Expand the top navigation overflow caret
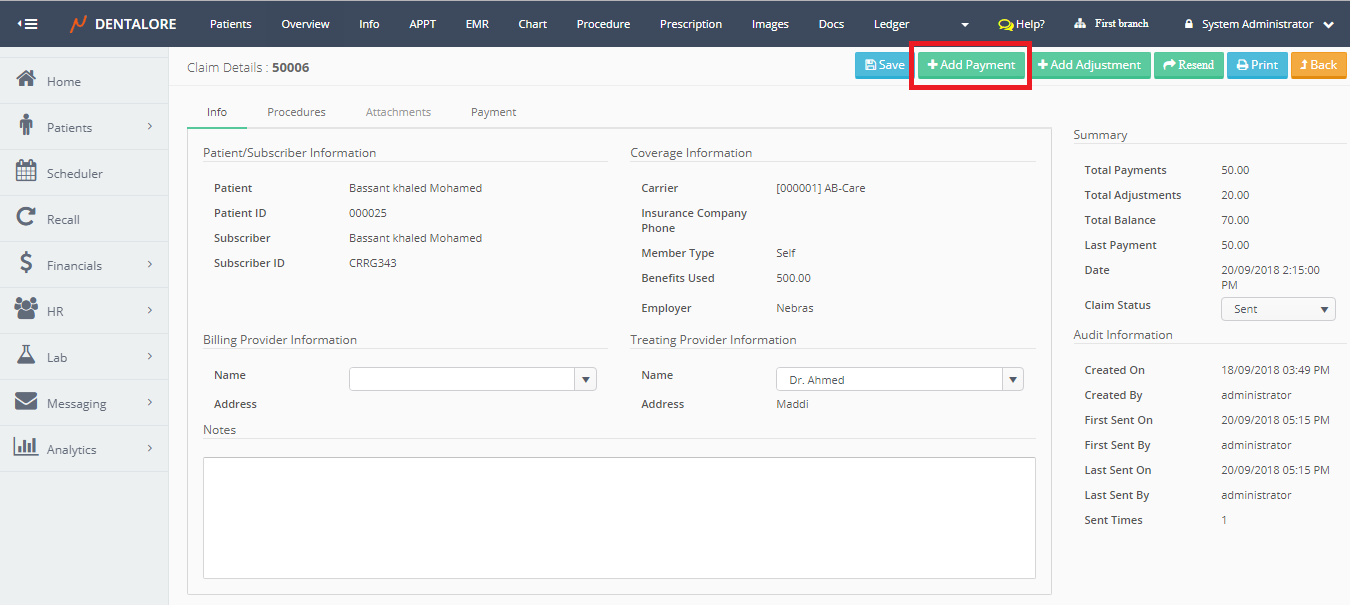 pyautogui.click(x=964, y=24)
